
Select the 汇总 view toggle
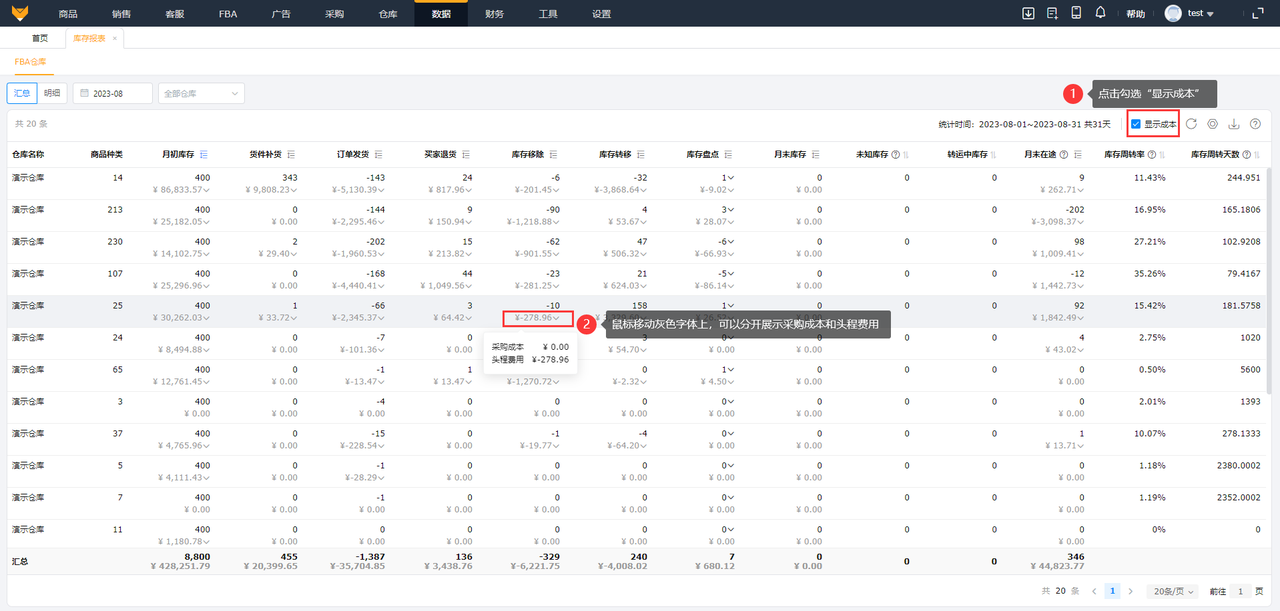[x=22, y=93]
